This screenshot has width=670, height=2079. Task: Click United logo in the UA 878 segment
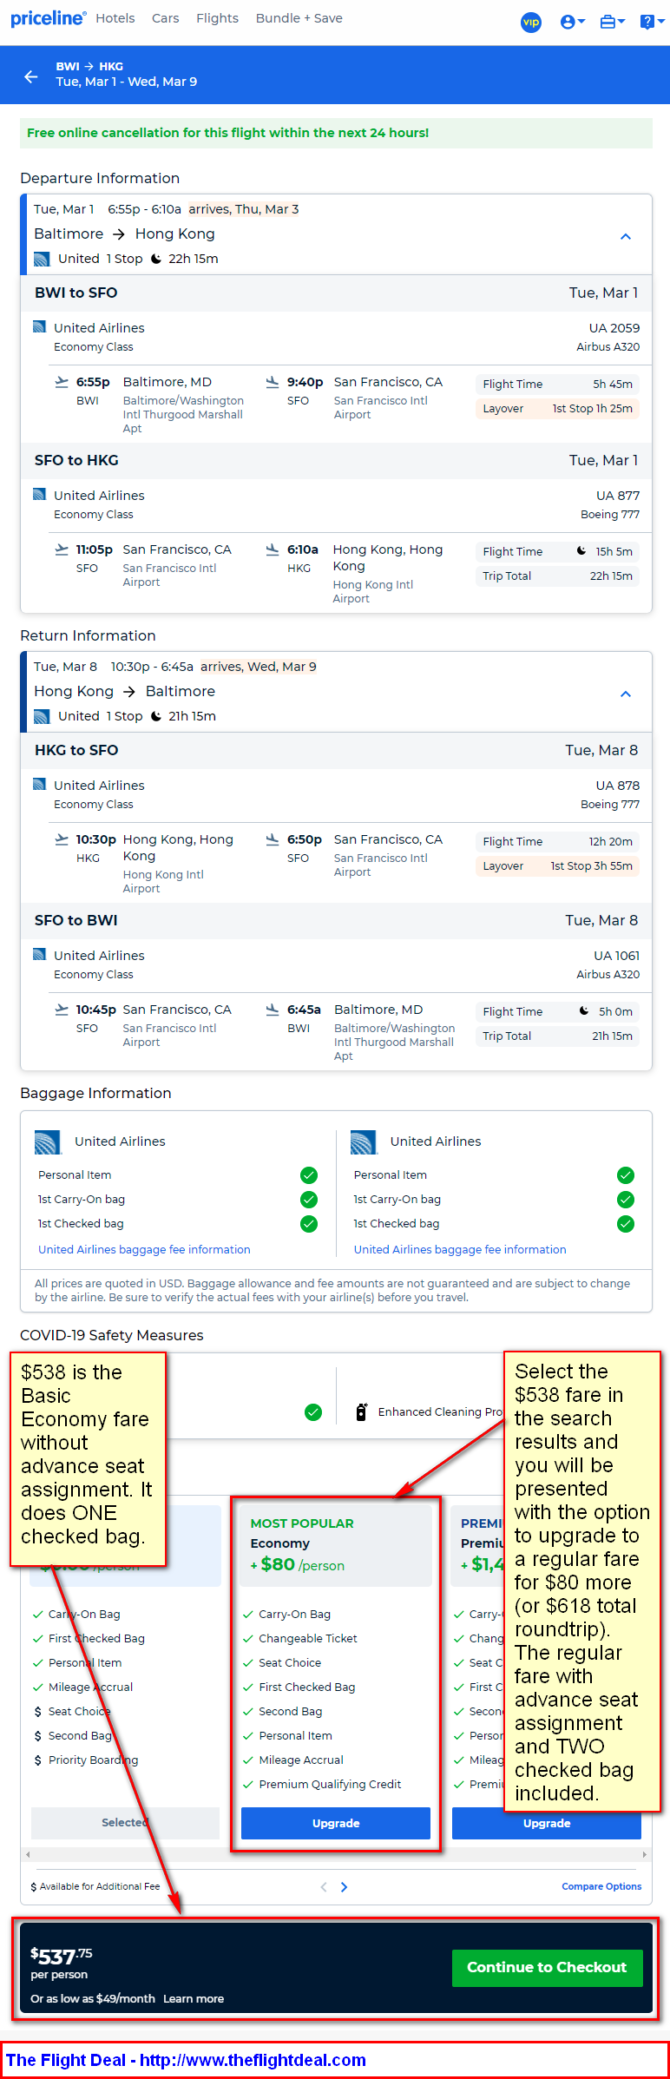[39, 784]
